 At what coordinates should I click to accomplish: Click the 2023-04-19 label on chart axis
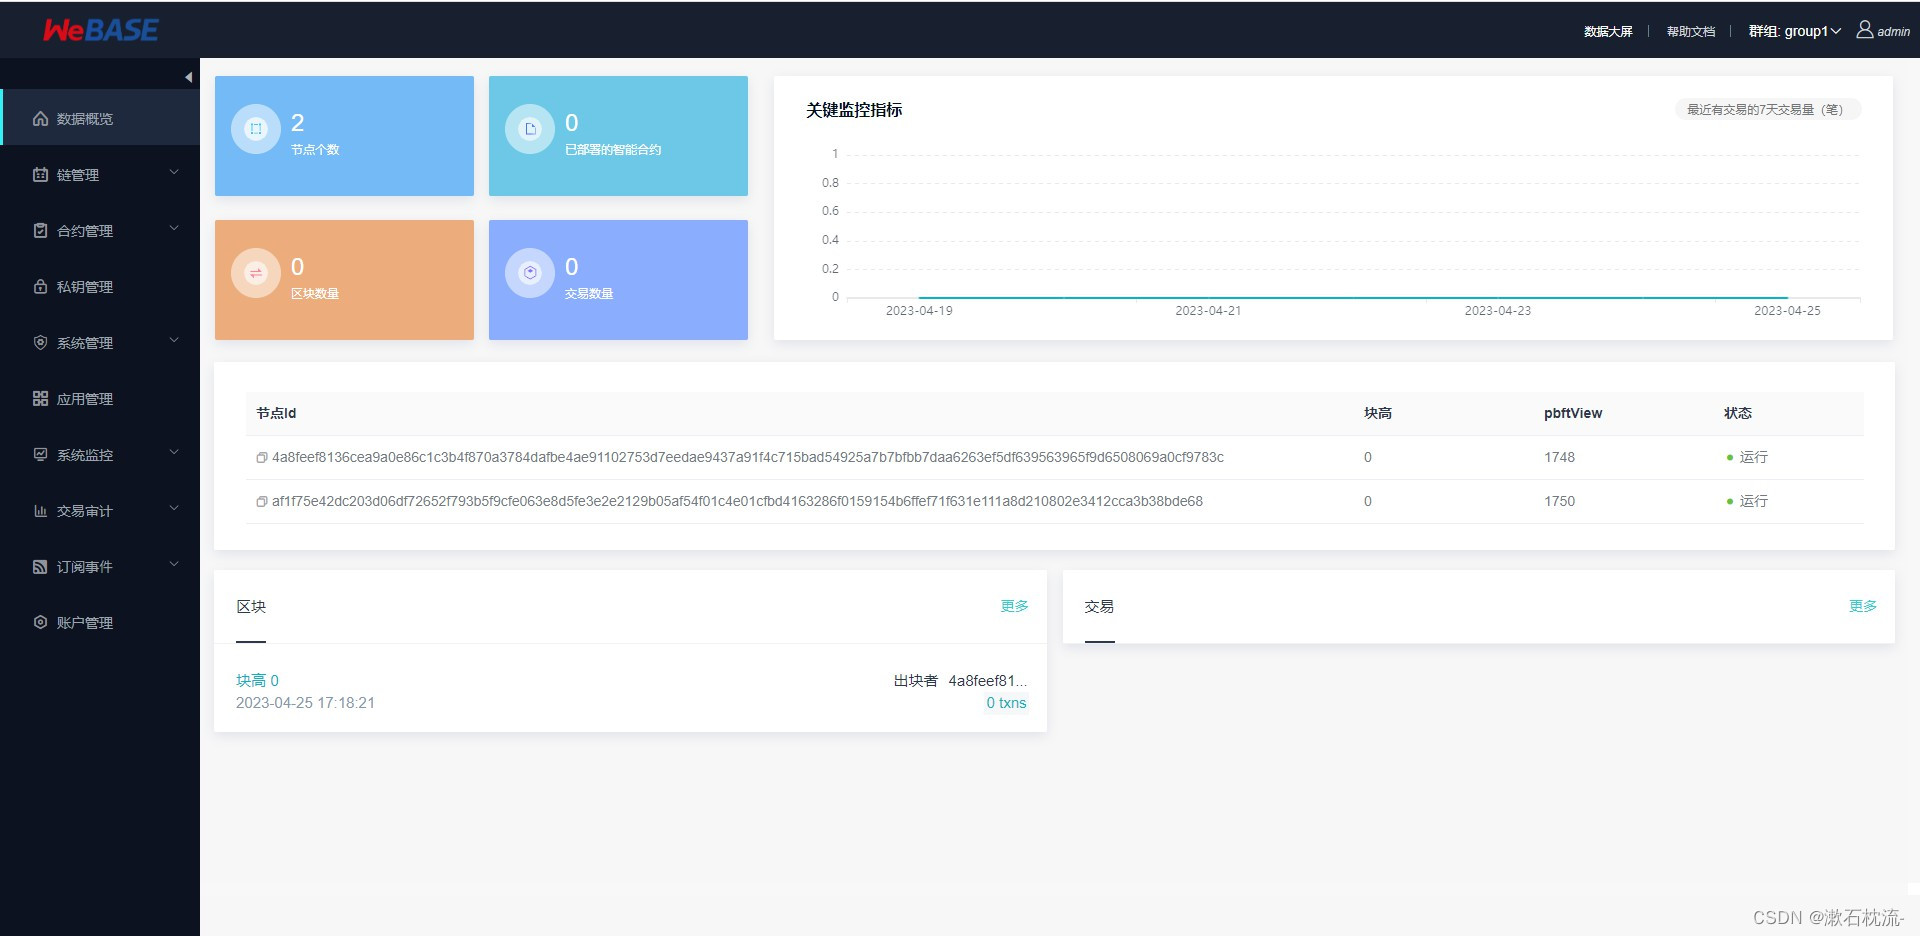919,311
